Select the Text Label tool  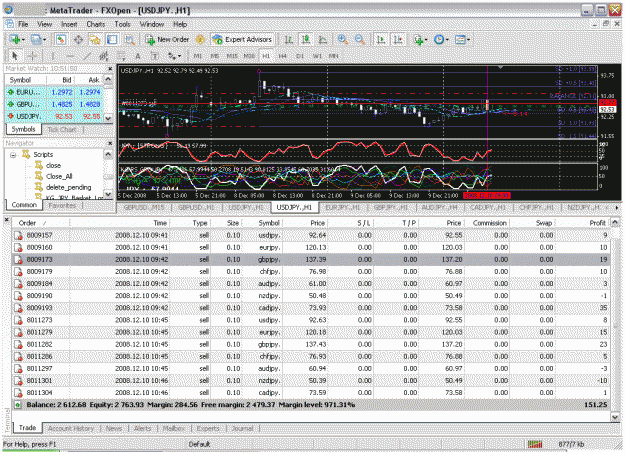[155, 56]
